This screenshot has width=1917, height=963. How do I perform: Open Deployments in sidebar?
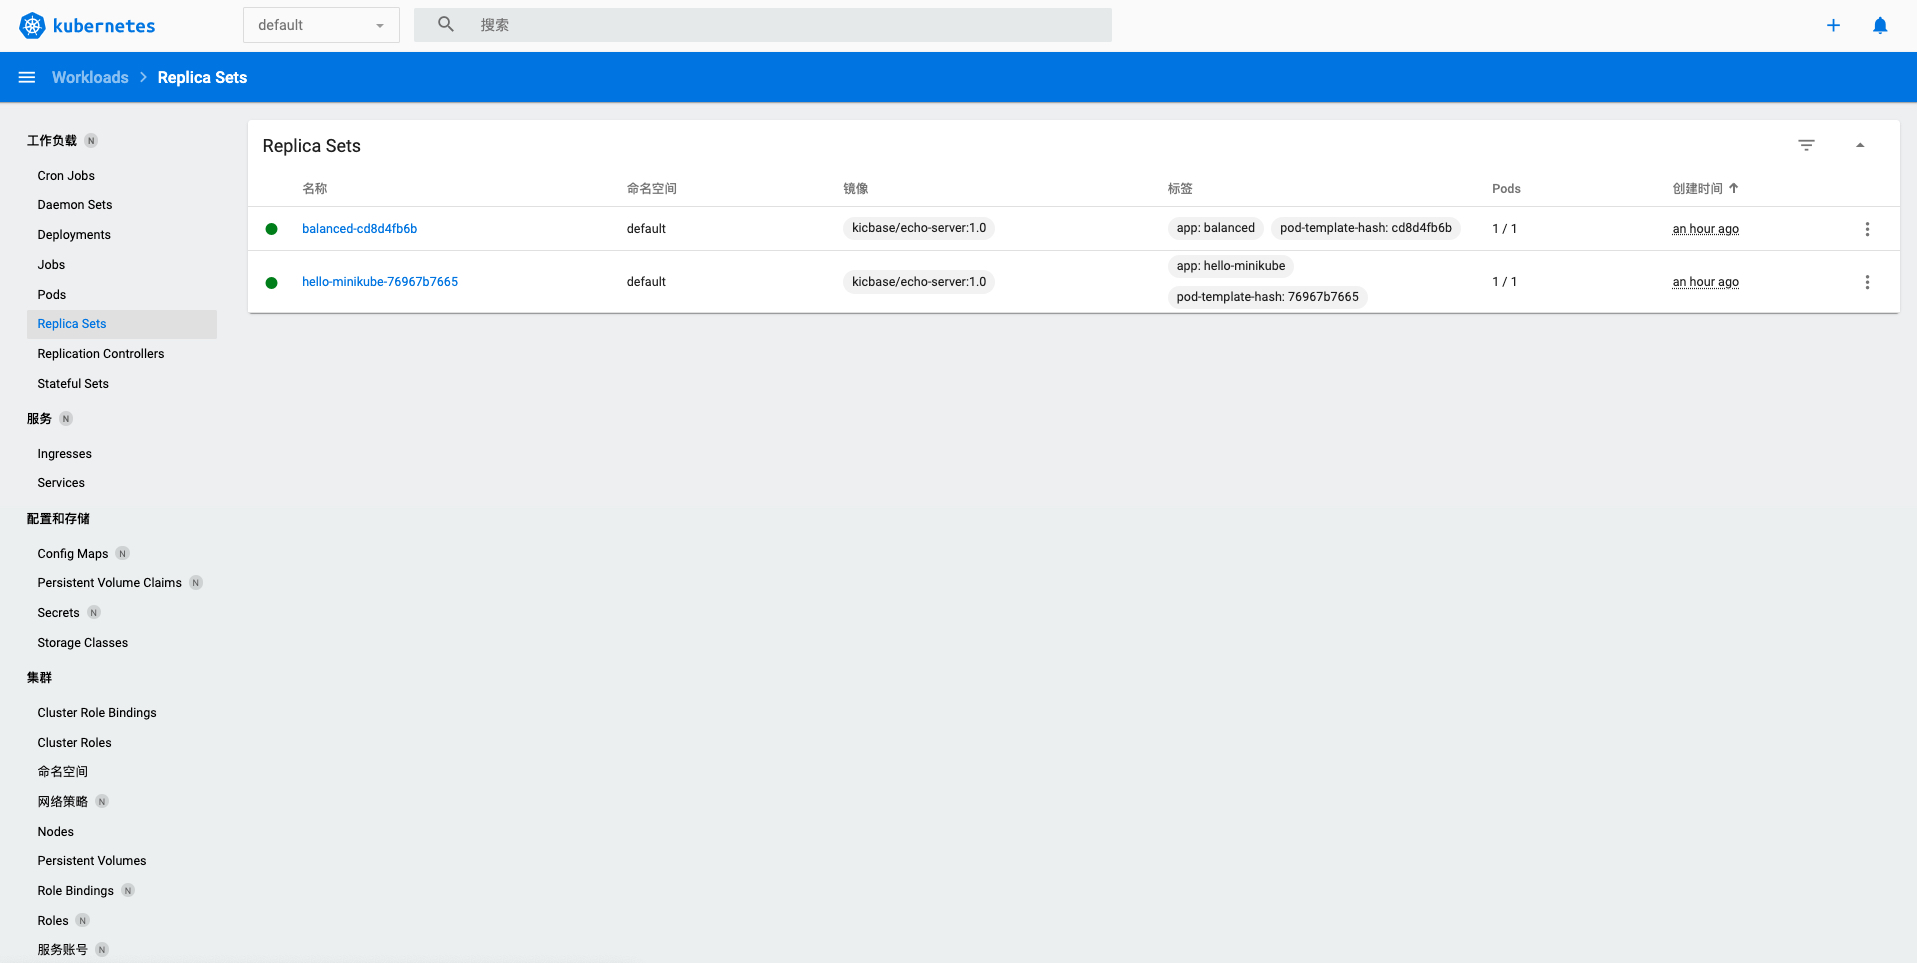click(74, 235)
